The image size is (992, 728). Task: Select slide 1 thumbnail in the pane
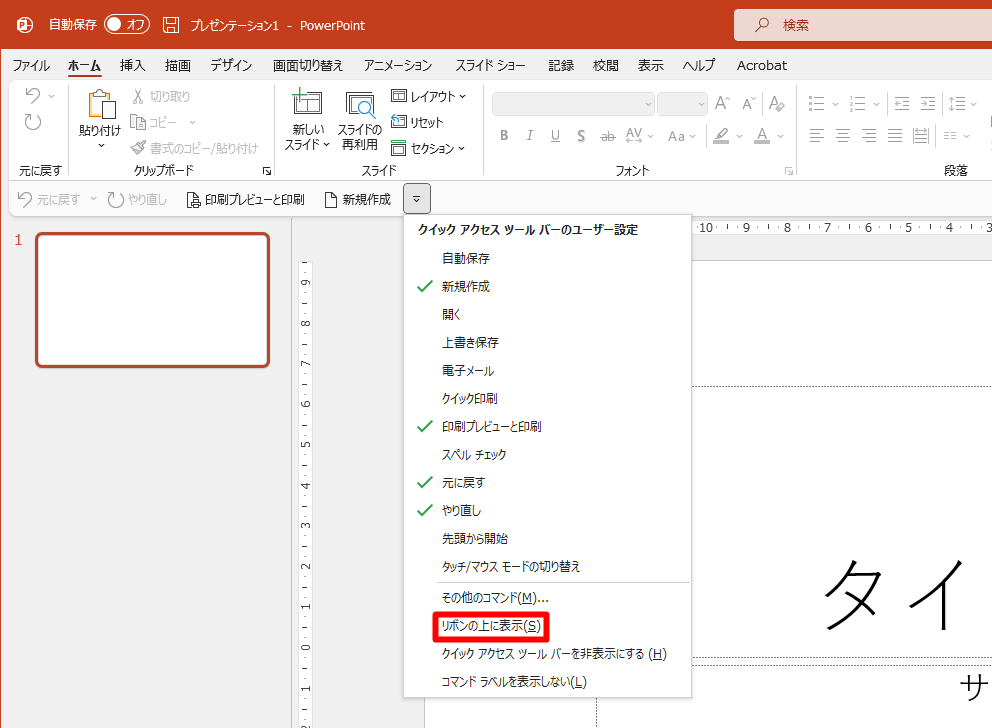(x=152, y=299)
